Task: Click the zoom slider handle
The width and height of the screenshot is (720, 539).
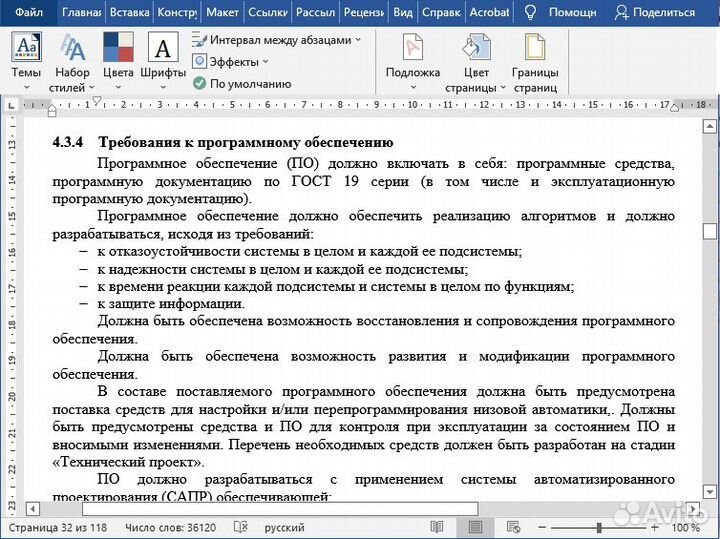Action: 599,528
